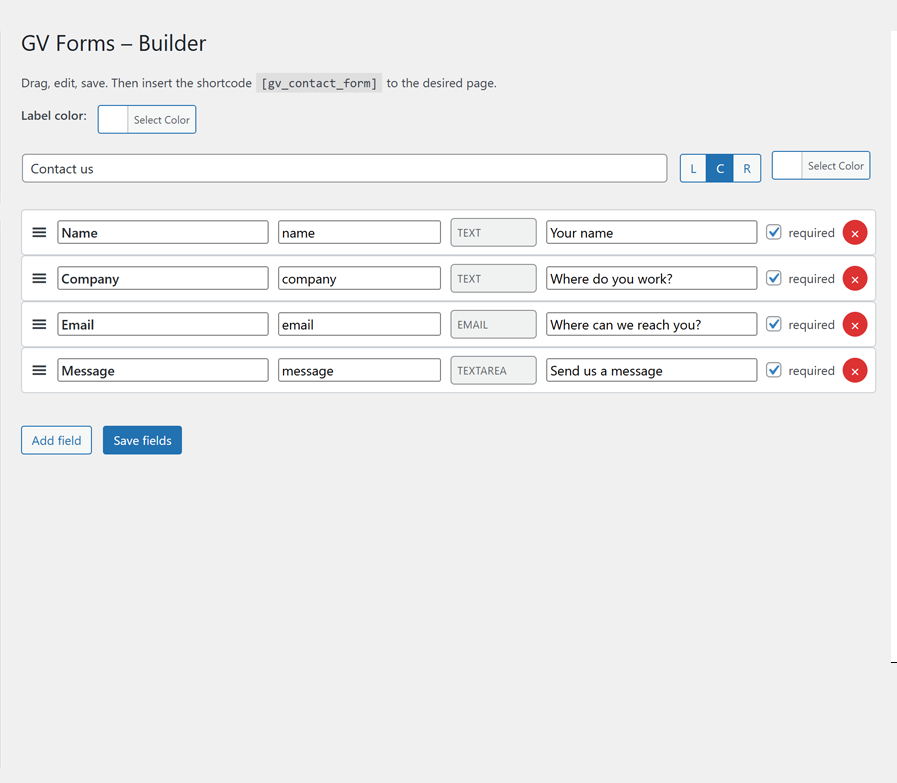The width and height of the screenshot is (897, 783).
Task: Delete the Name field with its red X
Action: [x=855, y=232]
